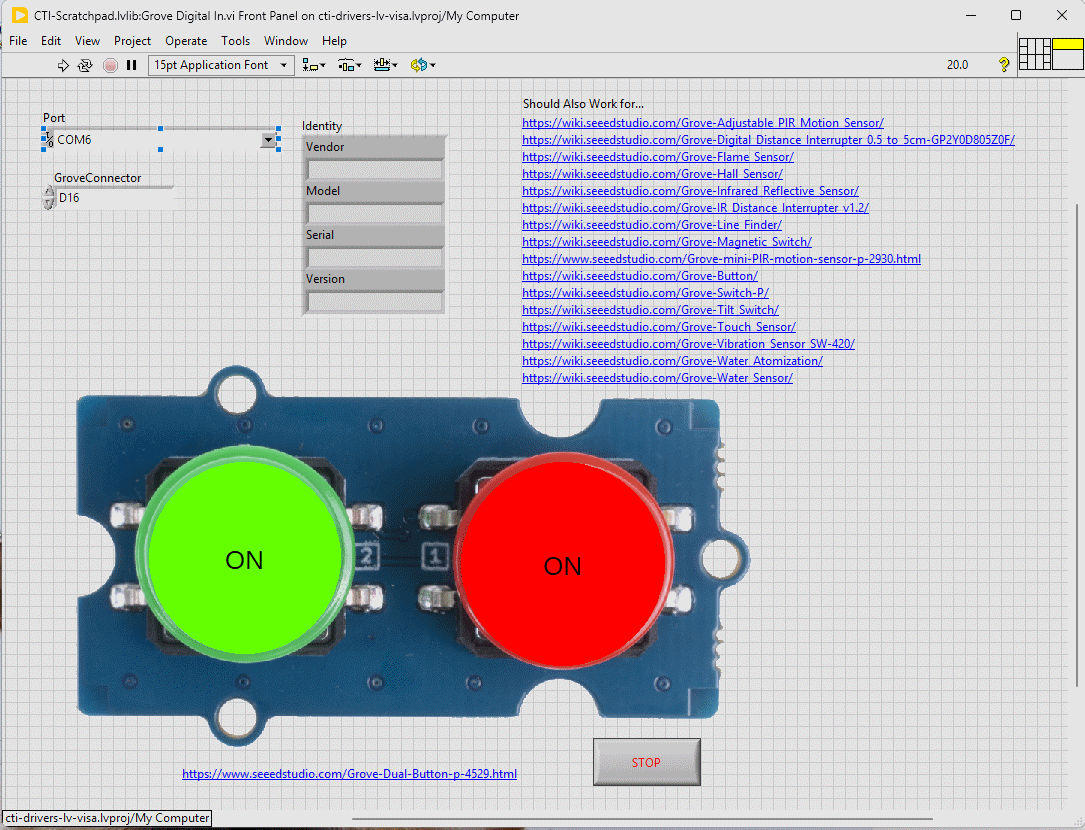Click the Run arrow in the toolbar
The image size is (1085, 830).
63,65
